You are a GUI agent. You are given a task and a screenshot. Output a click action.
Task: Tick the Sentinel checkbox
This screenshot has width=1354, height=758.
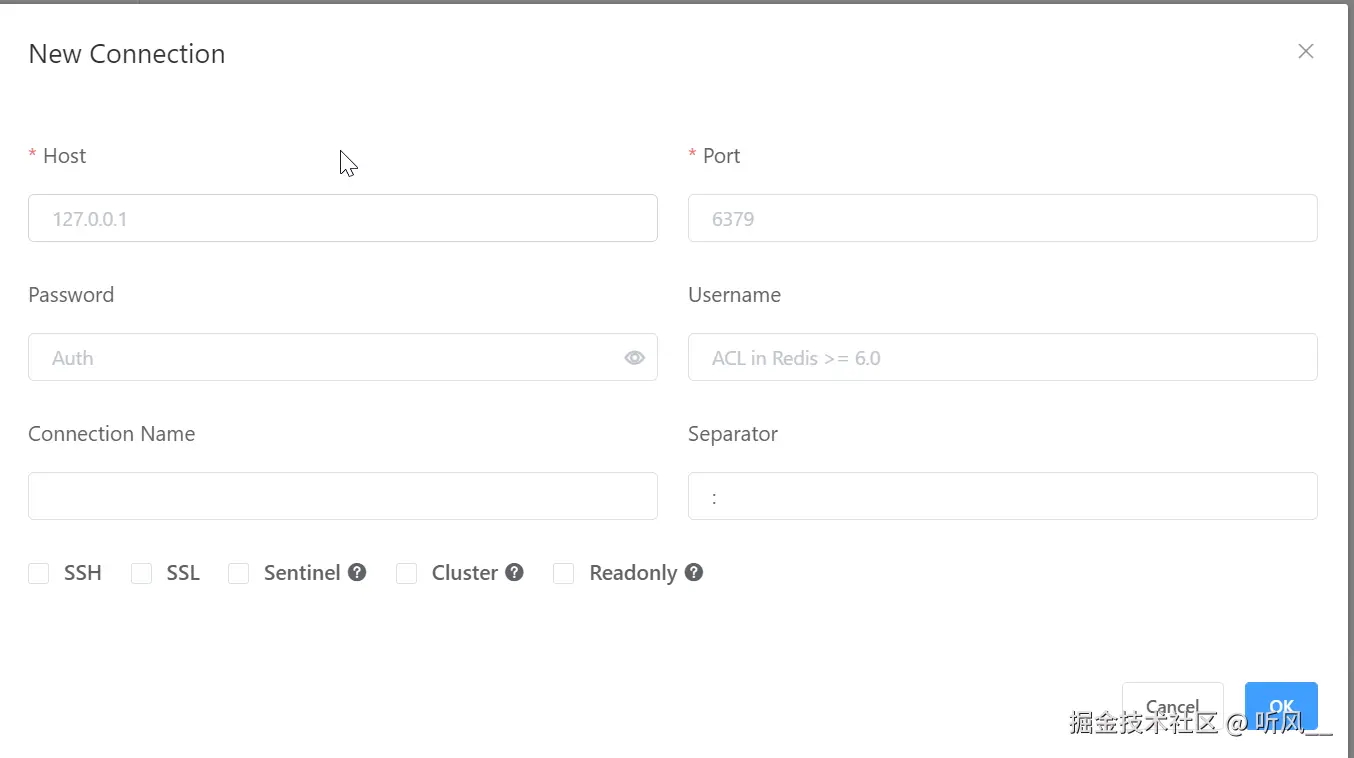239,574
